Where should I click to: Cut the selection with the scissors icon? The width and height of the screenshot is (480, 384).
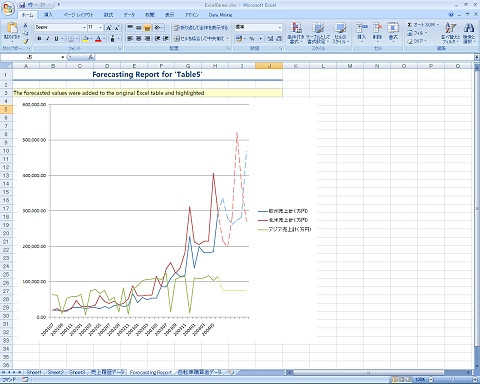click(26, 25)
